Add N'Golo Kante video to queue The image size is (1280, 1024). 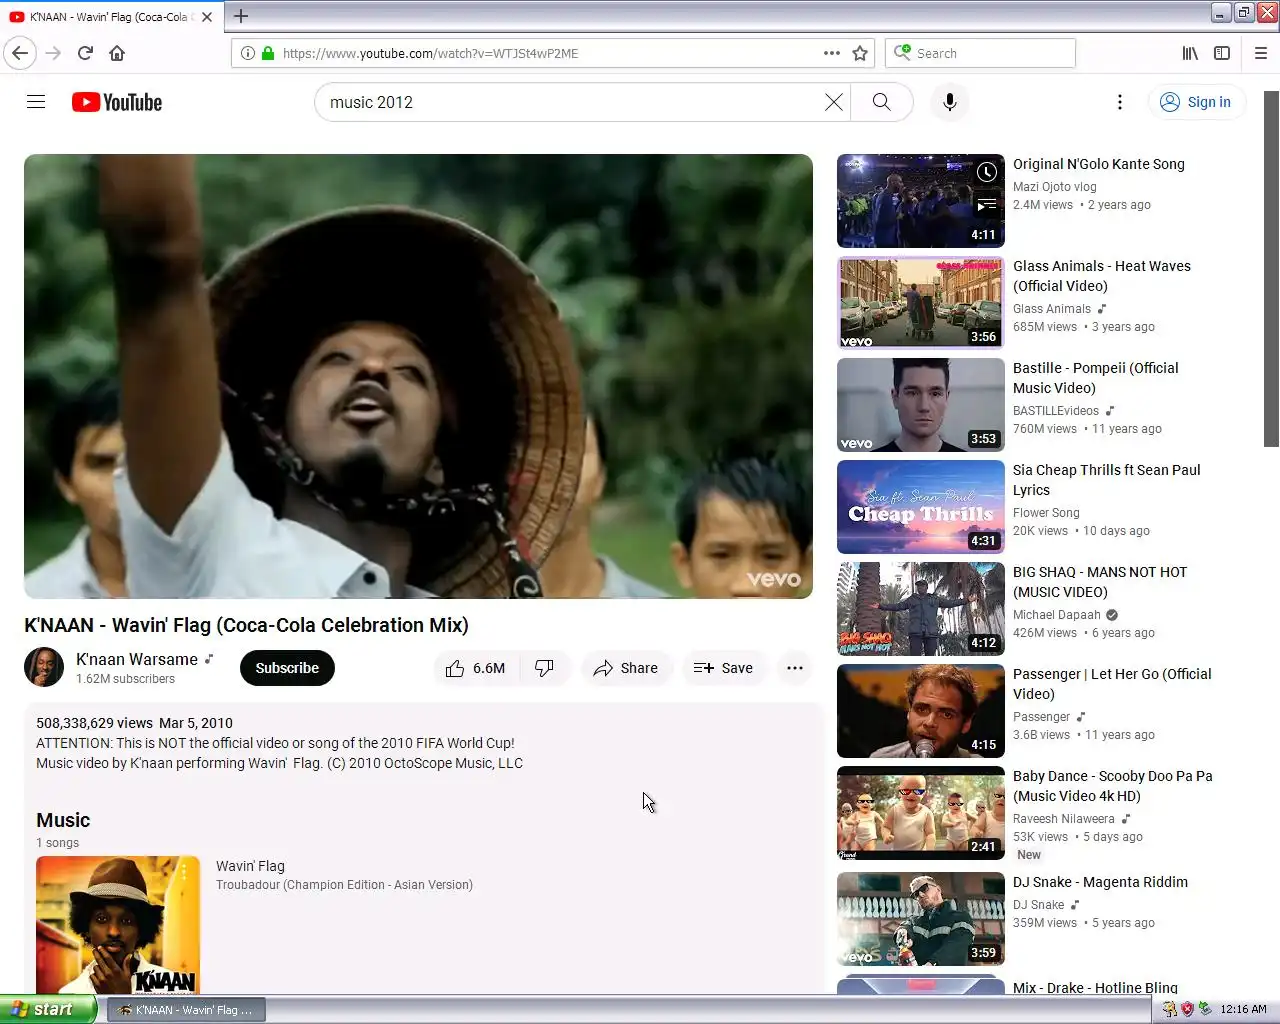click(986, 205)
